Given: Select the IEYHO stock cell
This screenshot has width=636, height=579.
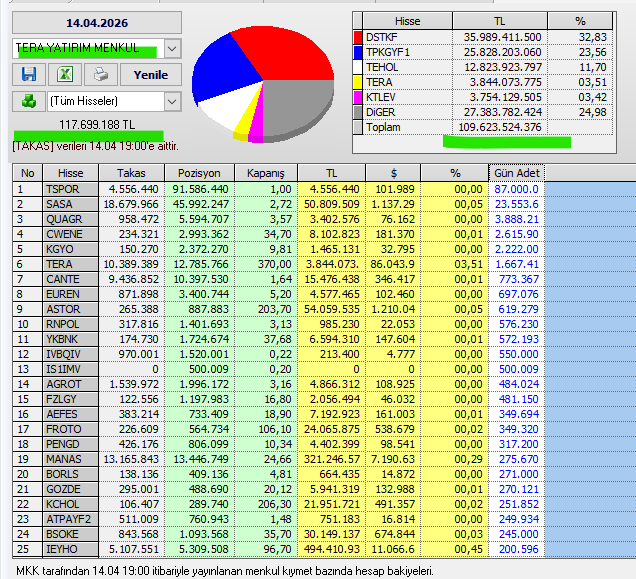Looking at the screenshot, I should pos(71,550).
